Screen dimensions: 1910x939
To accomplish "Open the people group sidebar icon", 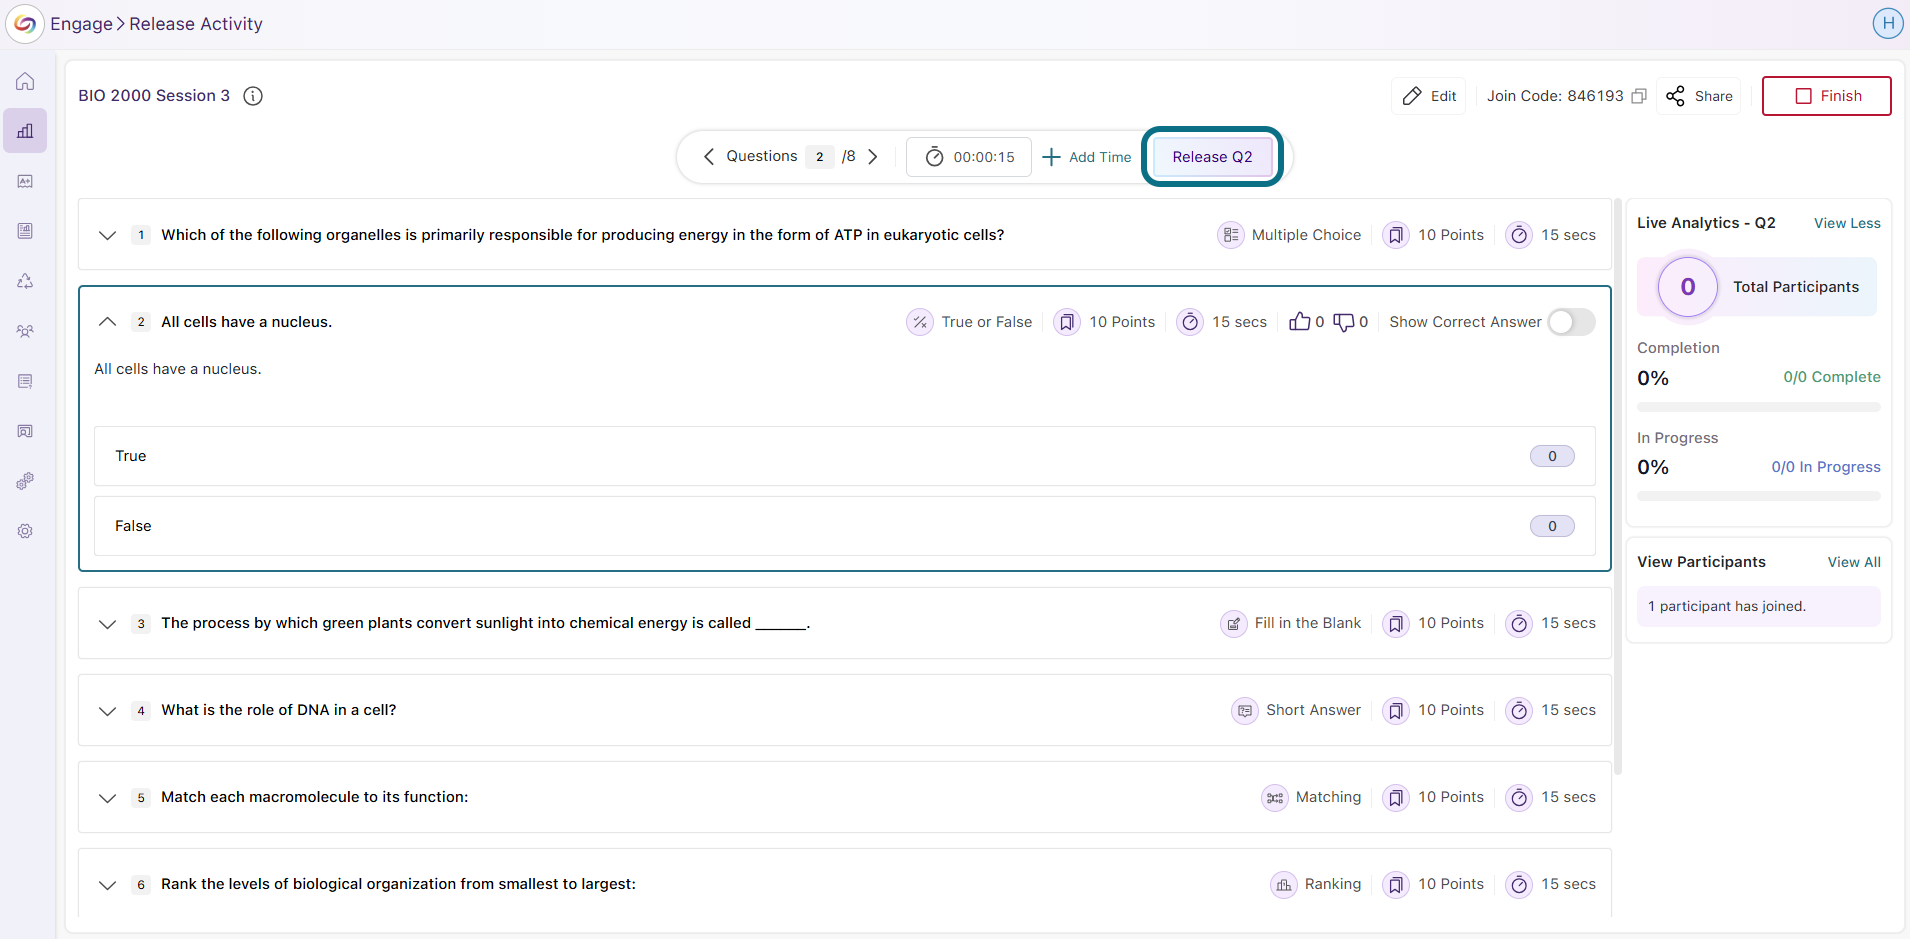I will pos(25,331).
